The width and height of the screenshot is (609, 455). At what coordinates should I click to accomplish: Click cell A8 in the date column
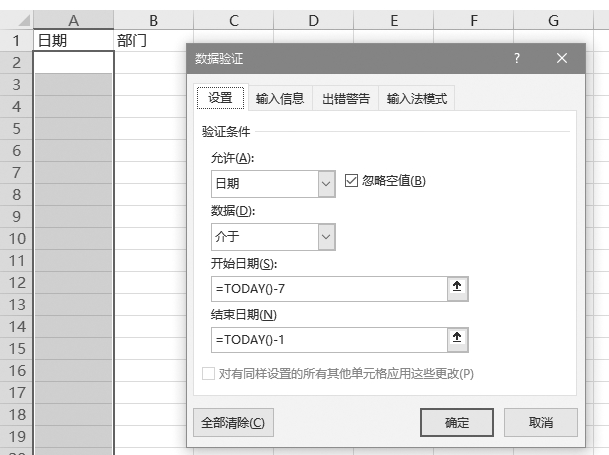pos(73,194)
